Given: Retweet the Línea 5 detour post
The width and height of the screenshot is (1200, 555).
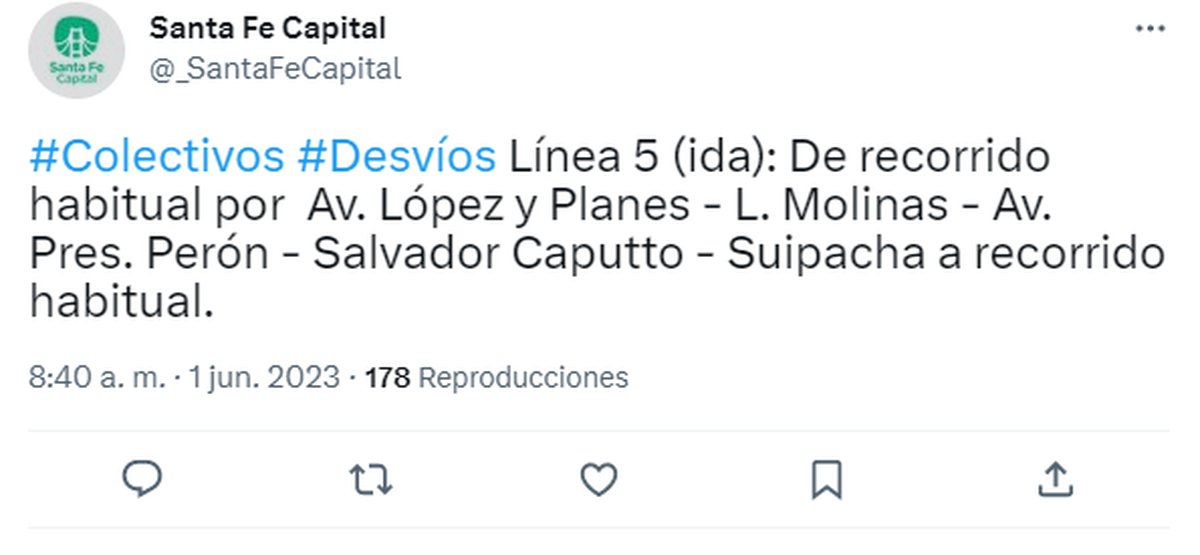Looking at the screenshot, I should click(x=371, y=480).
